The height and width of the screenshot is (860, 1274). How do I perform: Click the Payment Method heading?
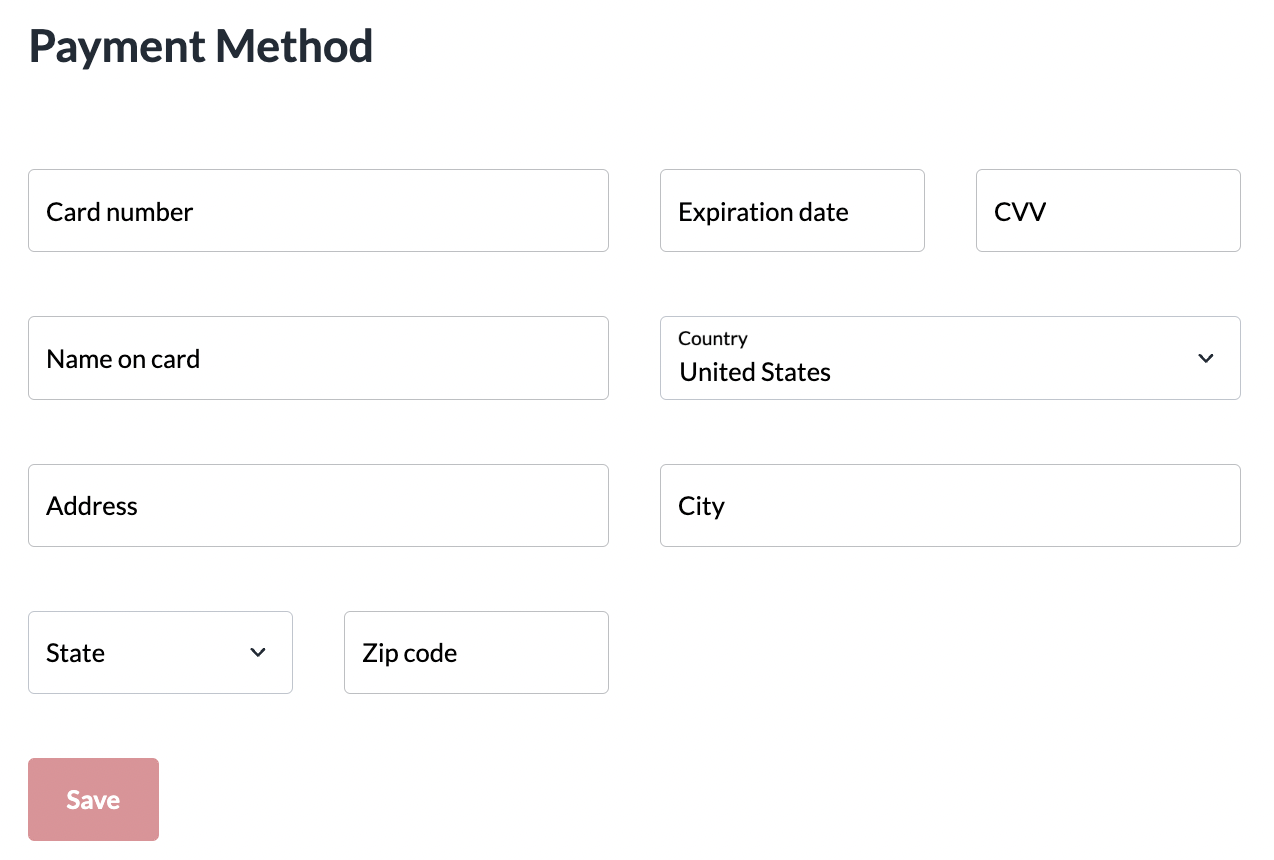[x=201, y=47]
